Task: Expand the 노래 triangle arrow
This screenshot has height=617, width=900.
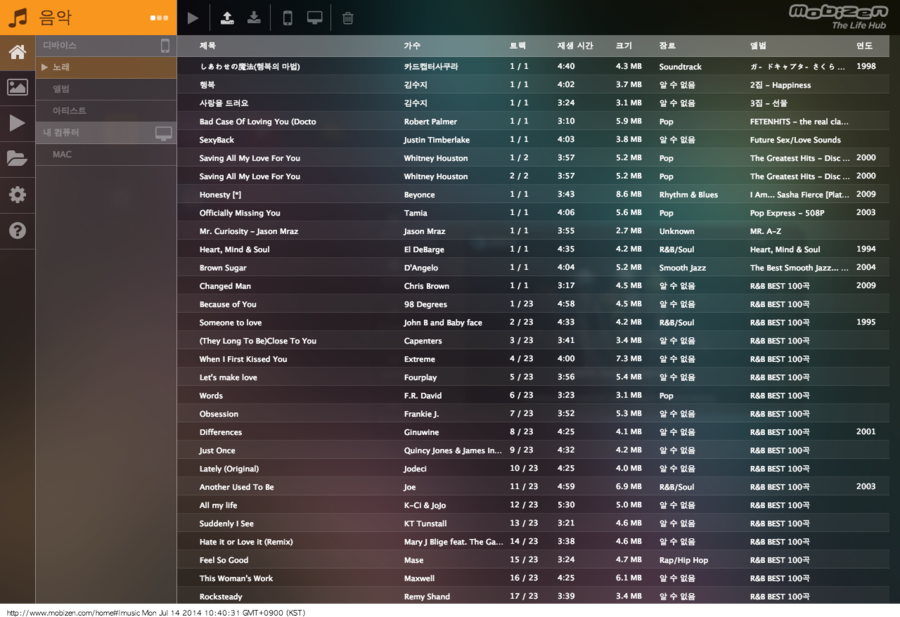Action: click(x=44, y=67)
